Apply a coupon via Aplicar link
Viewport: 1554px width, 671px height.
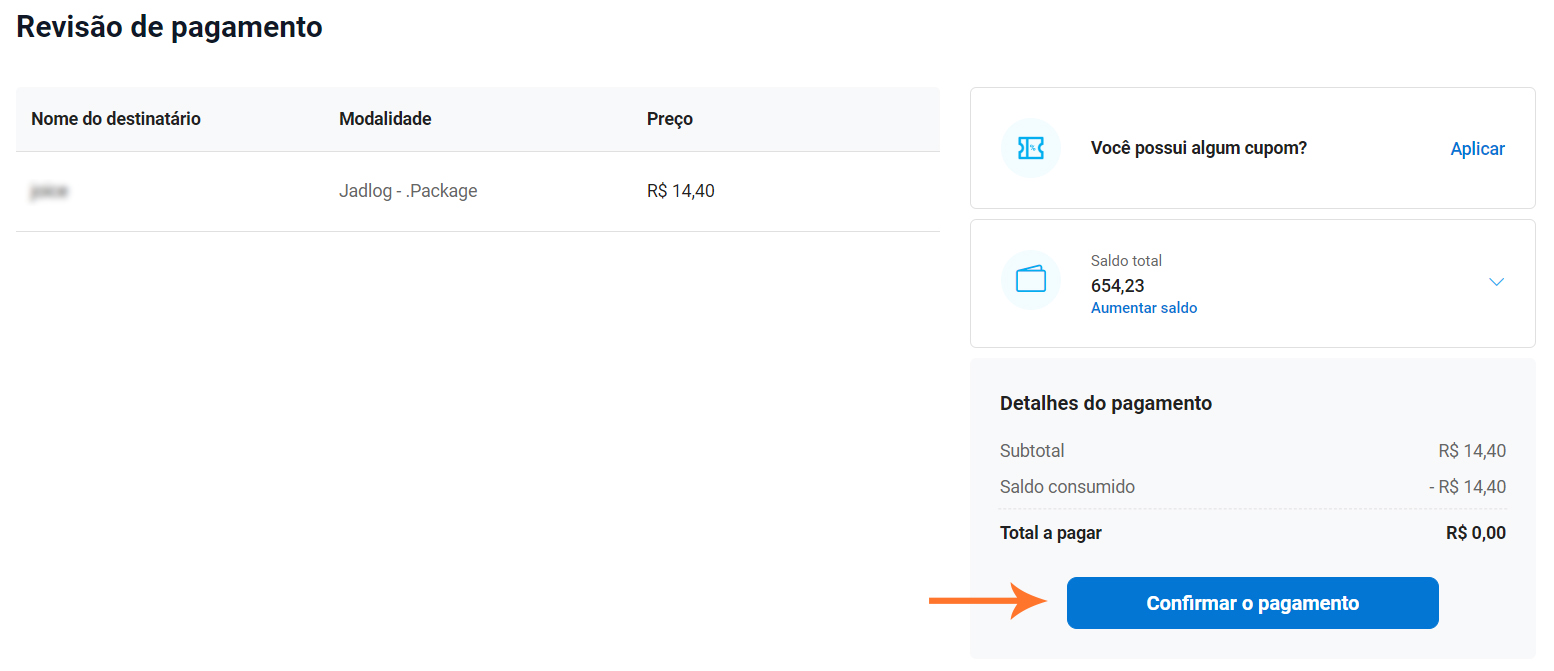point(1477,149)
